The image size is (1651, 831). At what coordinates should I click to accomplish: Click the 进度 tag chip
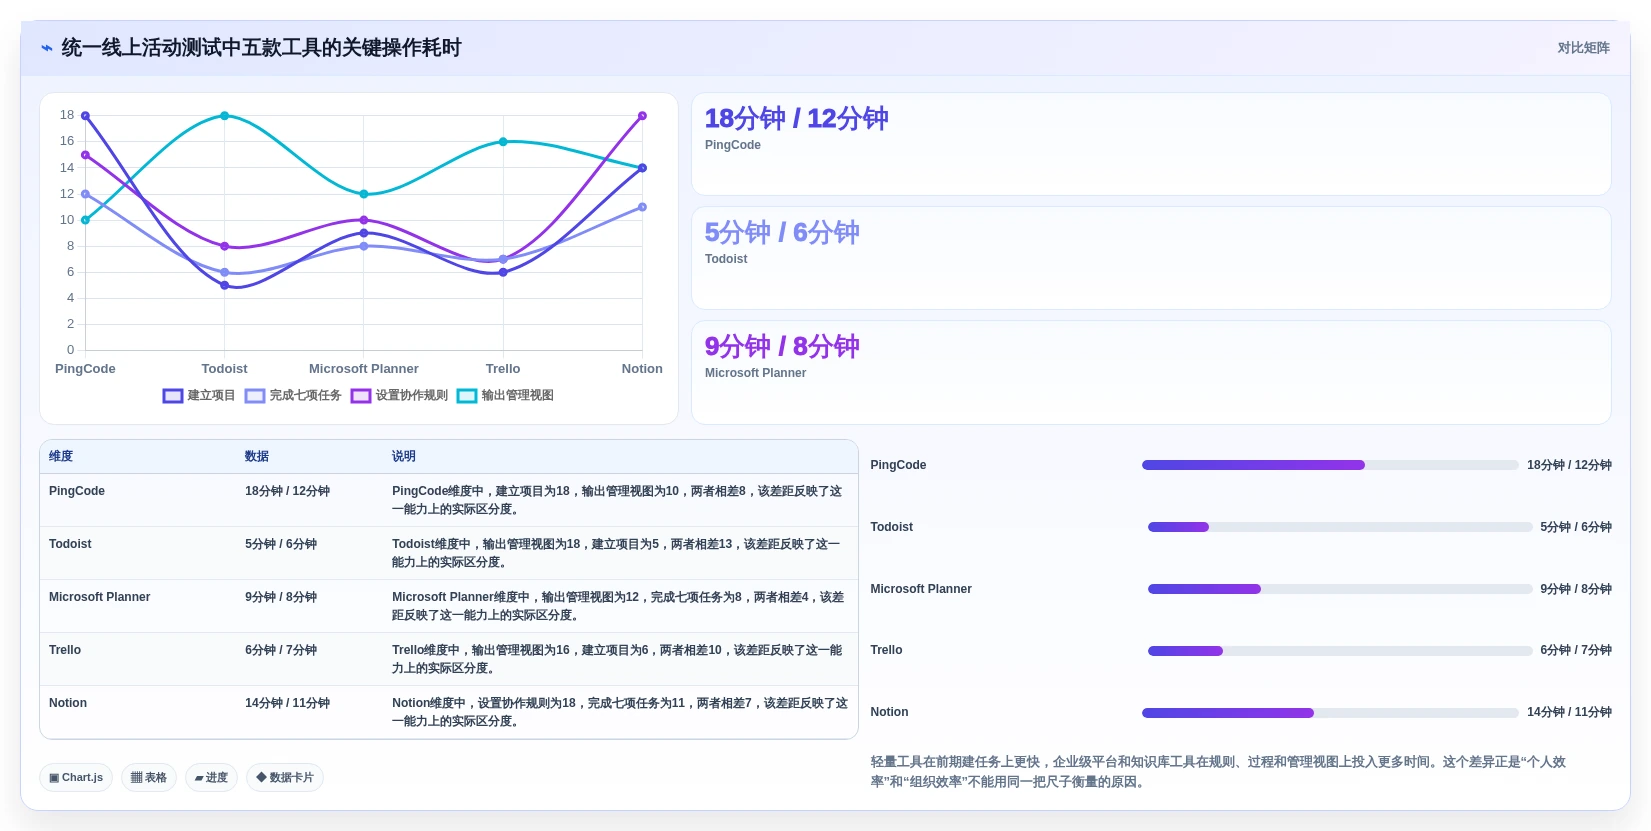click(x=211, y=777)
